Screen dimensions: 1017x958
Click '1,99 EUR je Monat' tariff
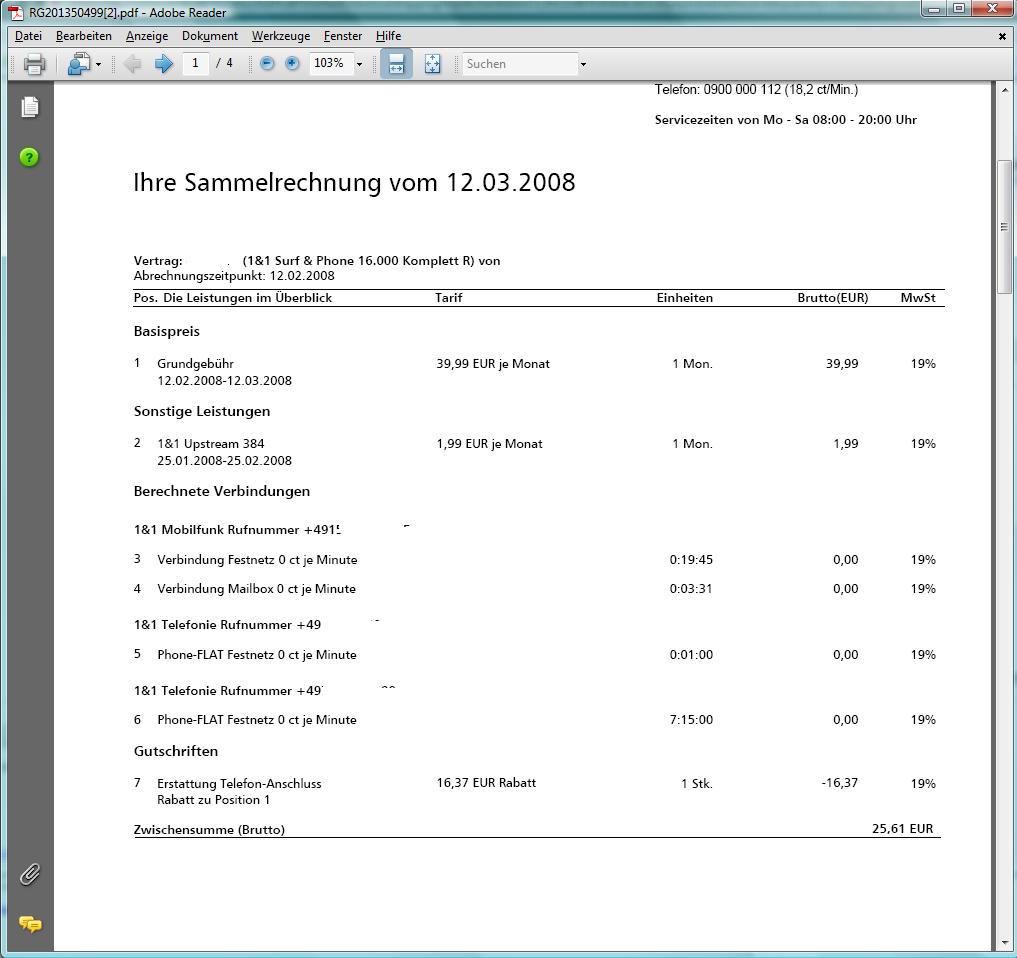pos(490,444)
